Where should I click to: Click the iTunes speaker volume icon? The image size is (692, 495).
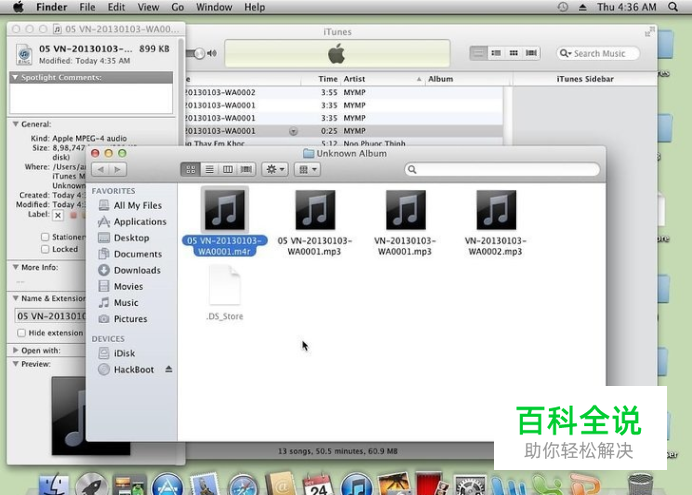[x=212, y=53]
